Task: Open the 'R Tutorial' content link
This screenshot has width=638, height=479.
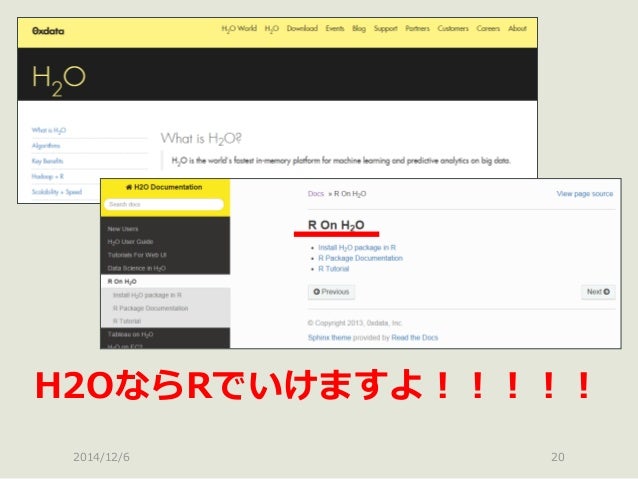Action: (334, 269)
